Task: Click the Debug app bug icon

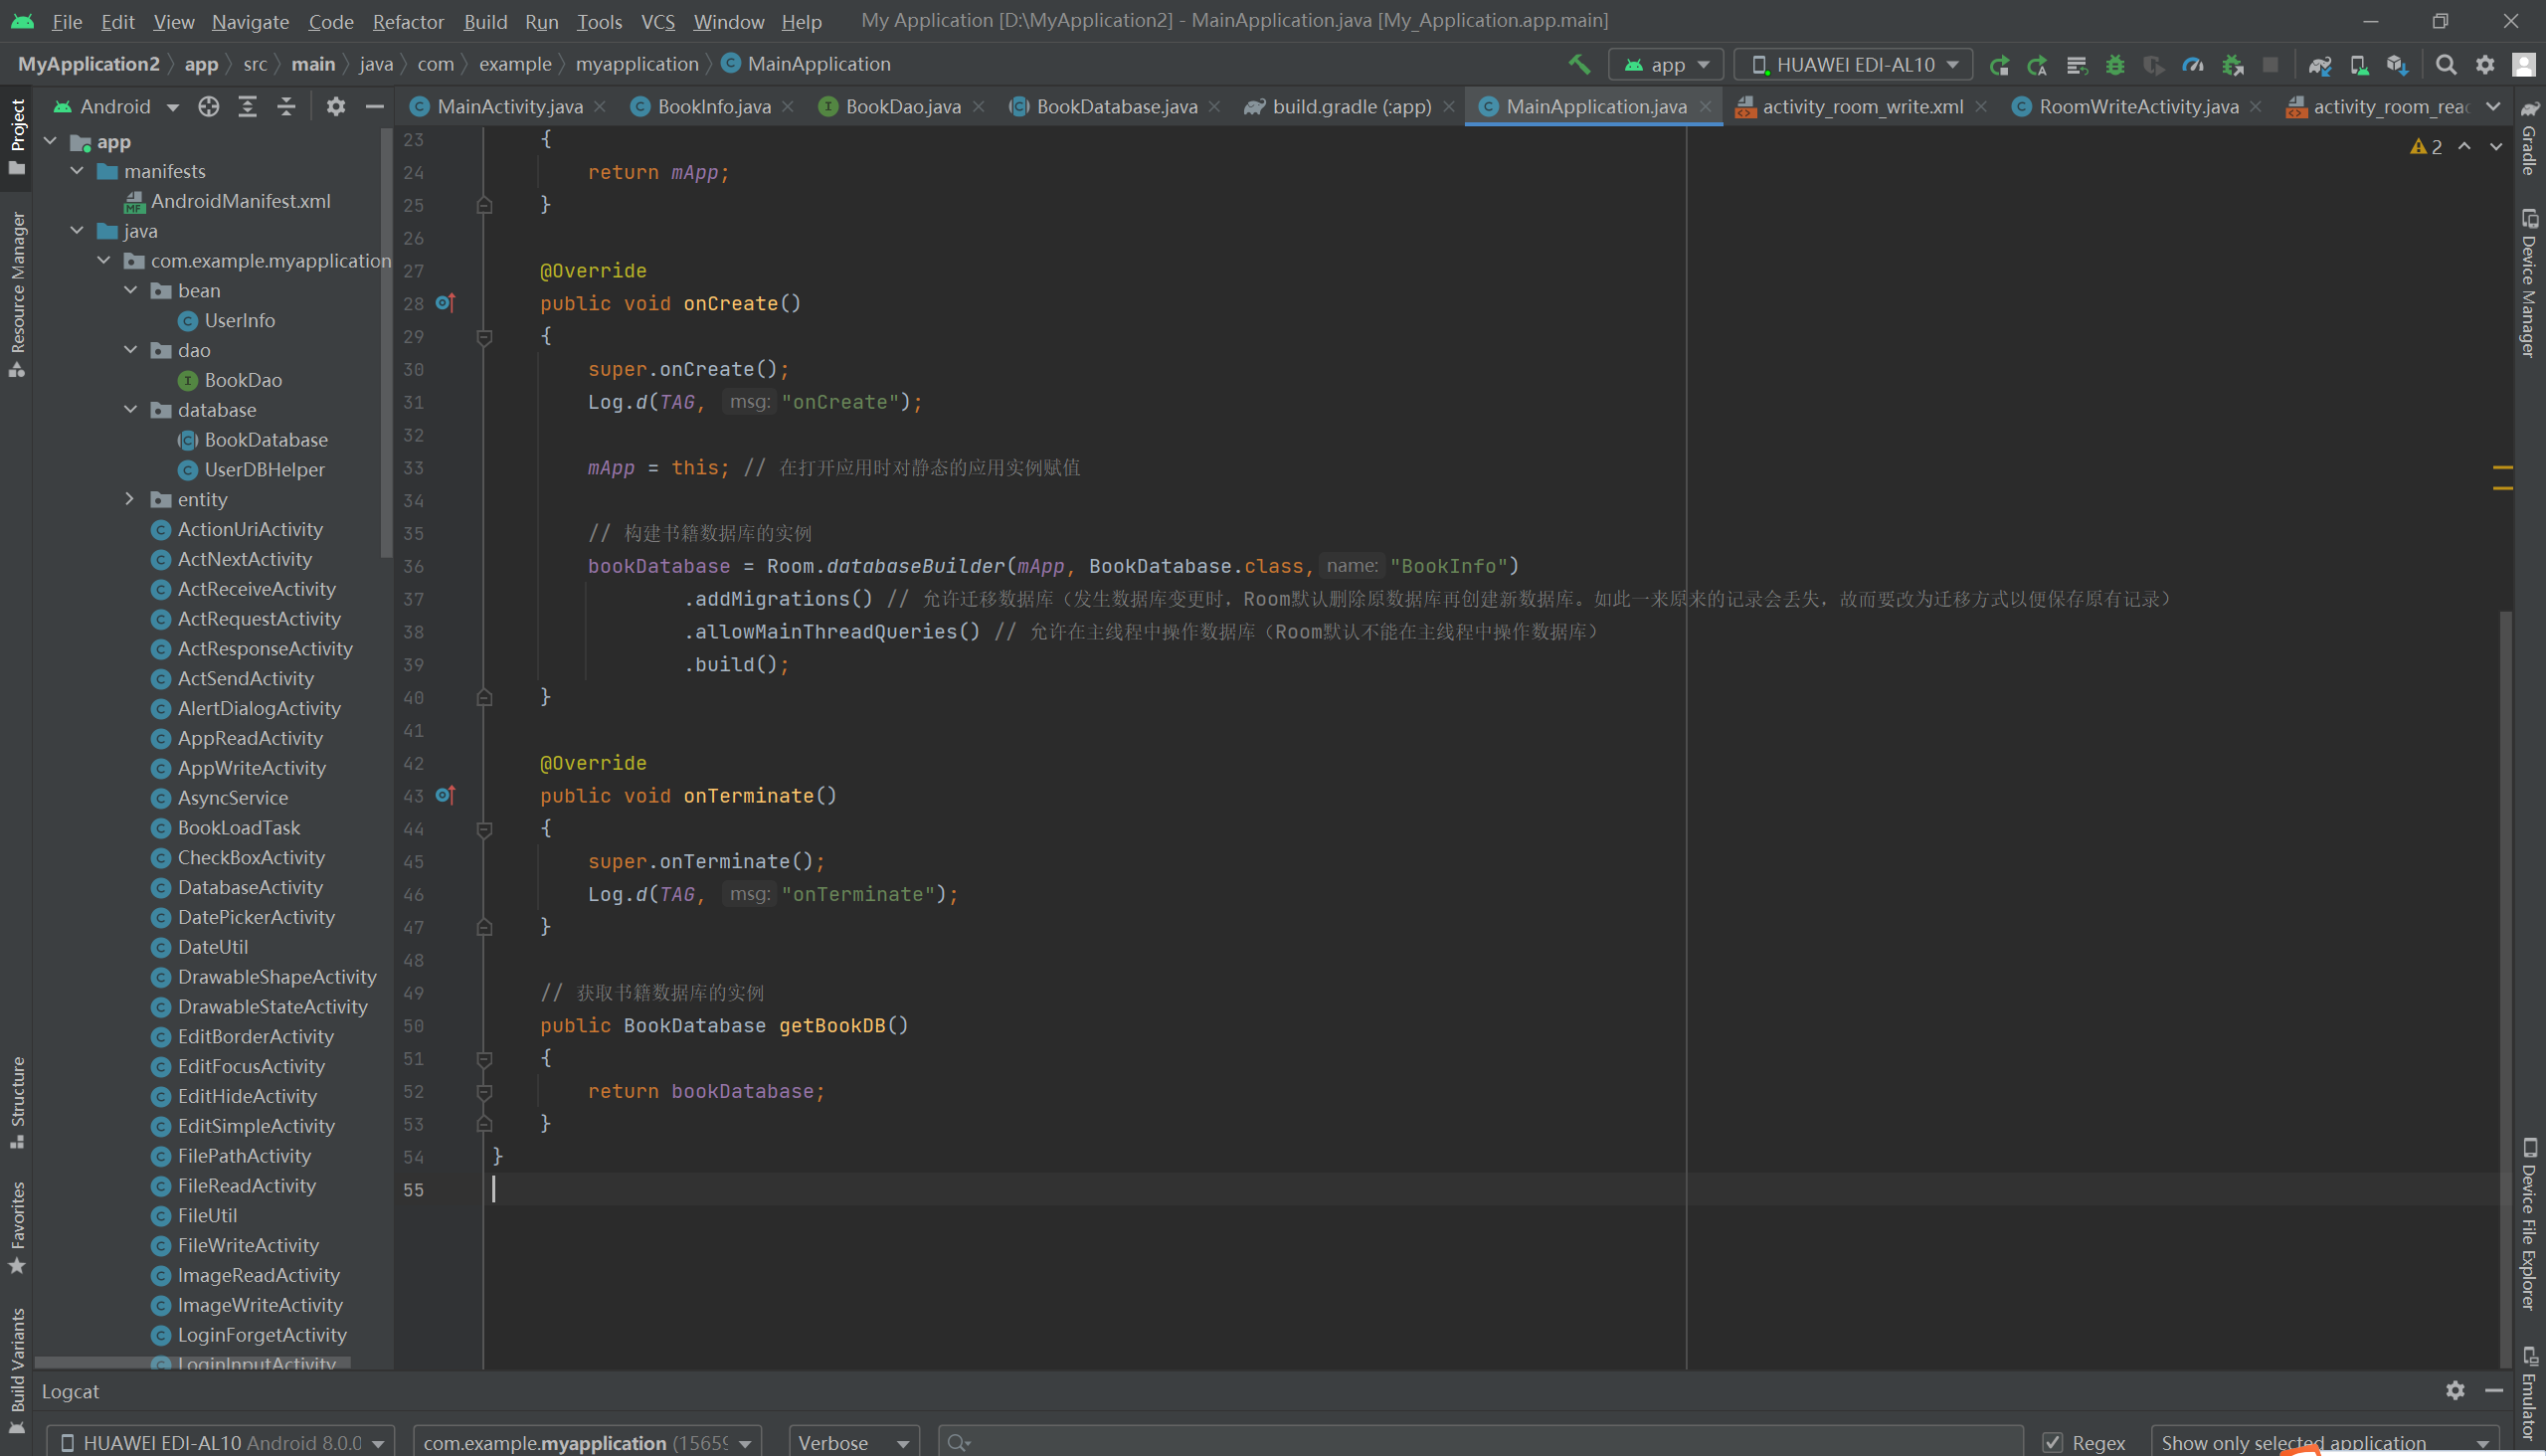Action: pyautogui.click(x=2115, y=65)
